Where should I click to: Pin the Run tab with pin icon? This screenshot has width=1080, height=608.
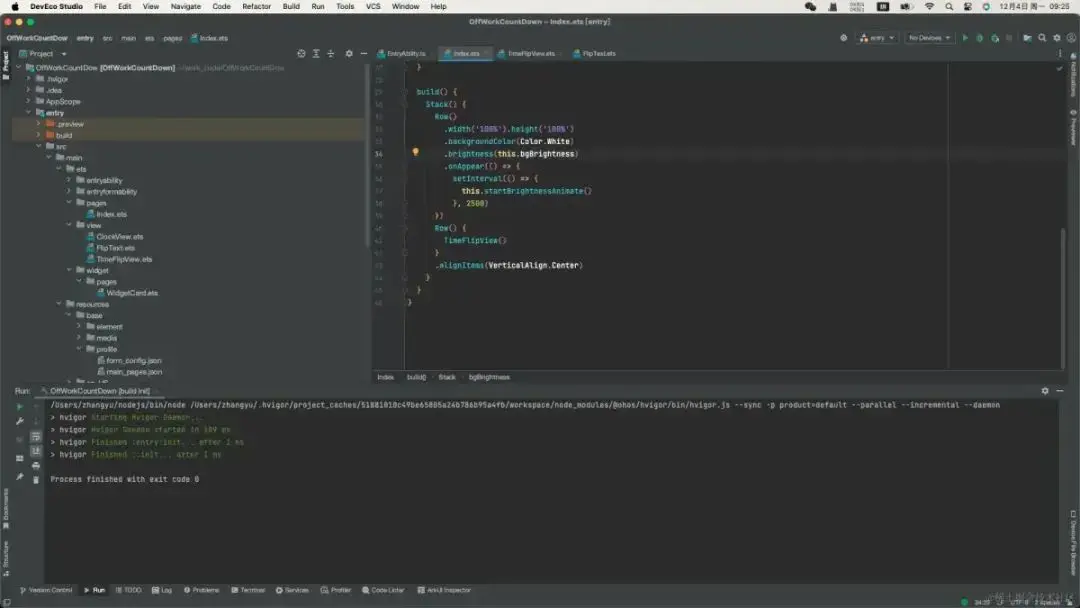[19, 476]
